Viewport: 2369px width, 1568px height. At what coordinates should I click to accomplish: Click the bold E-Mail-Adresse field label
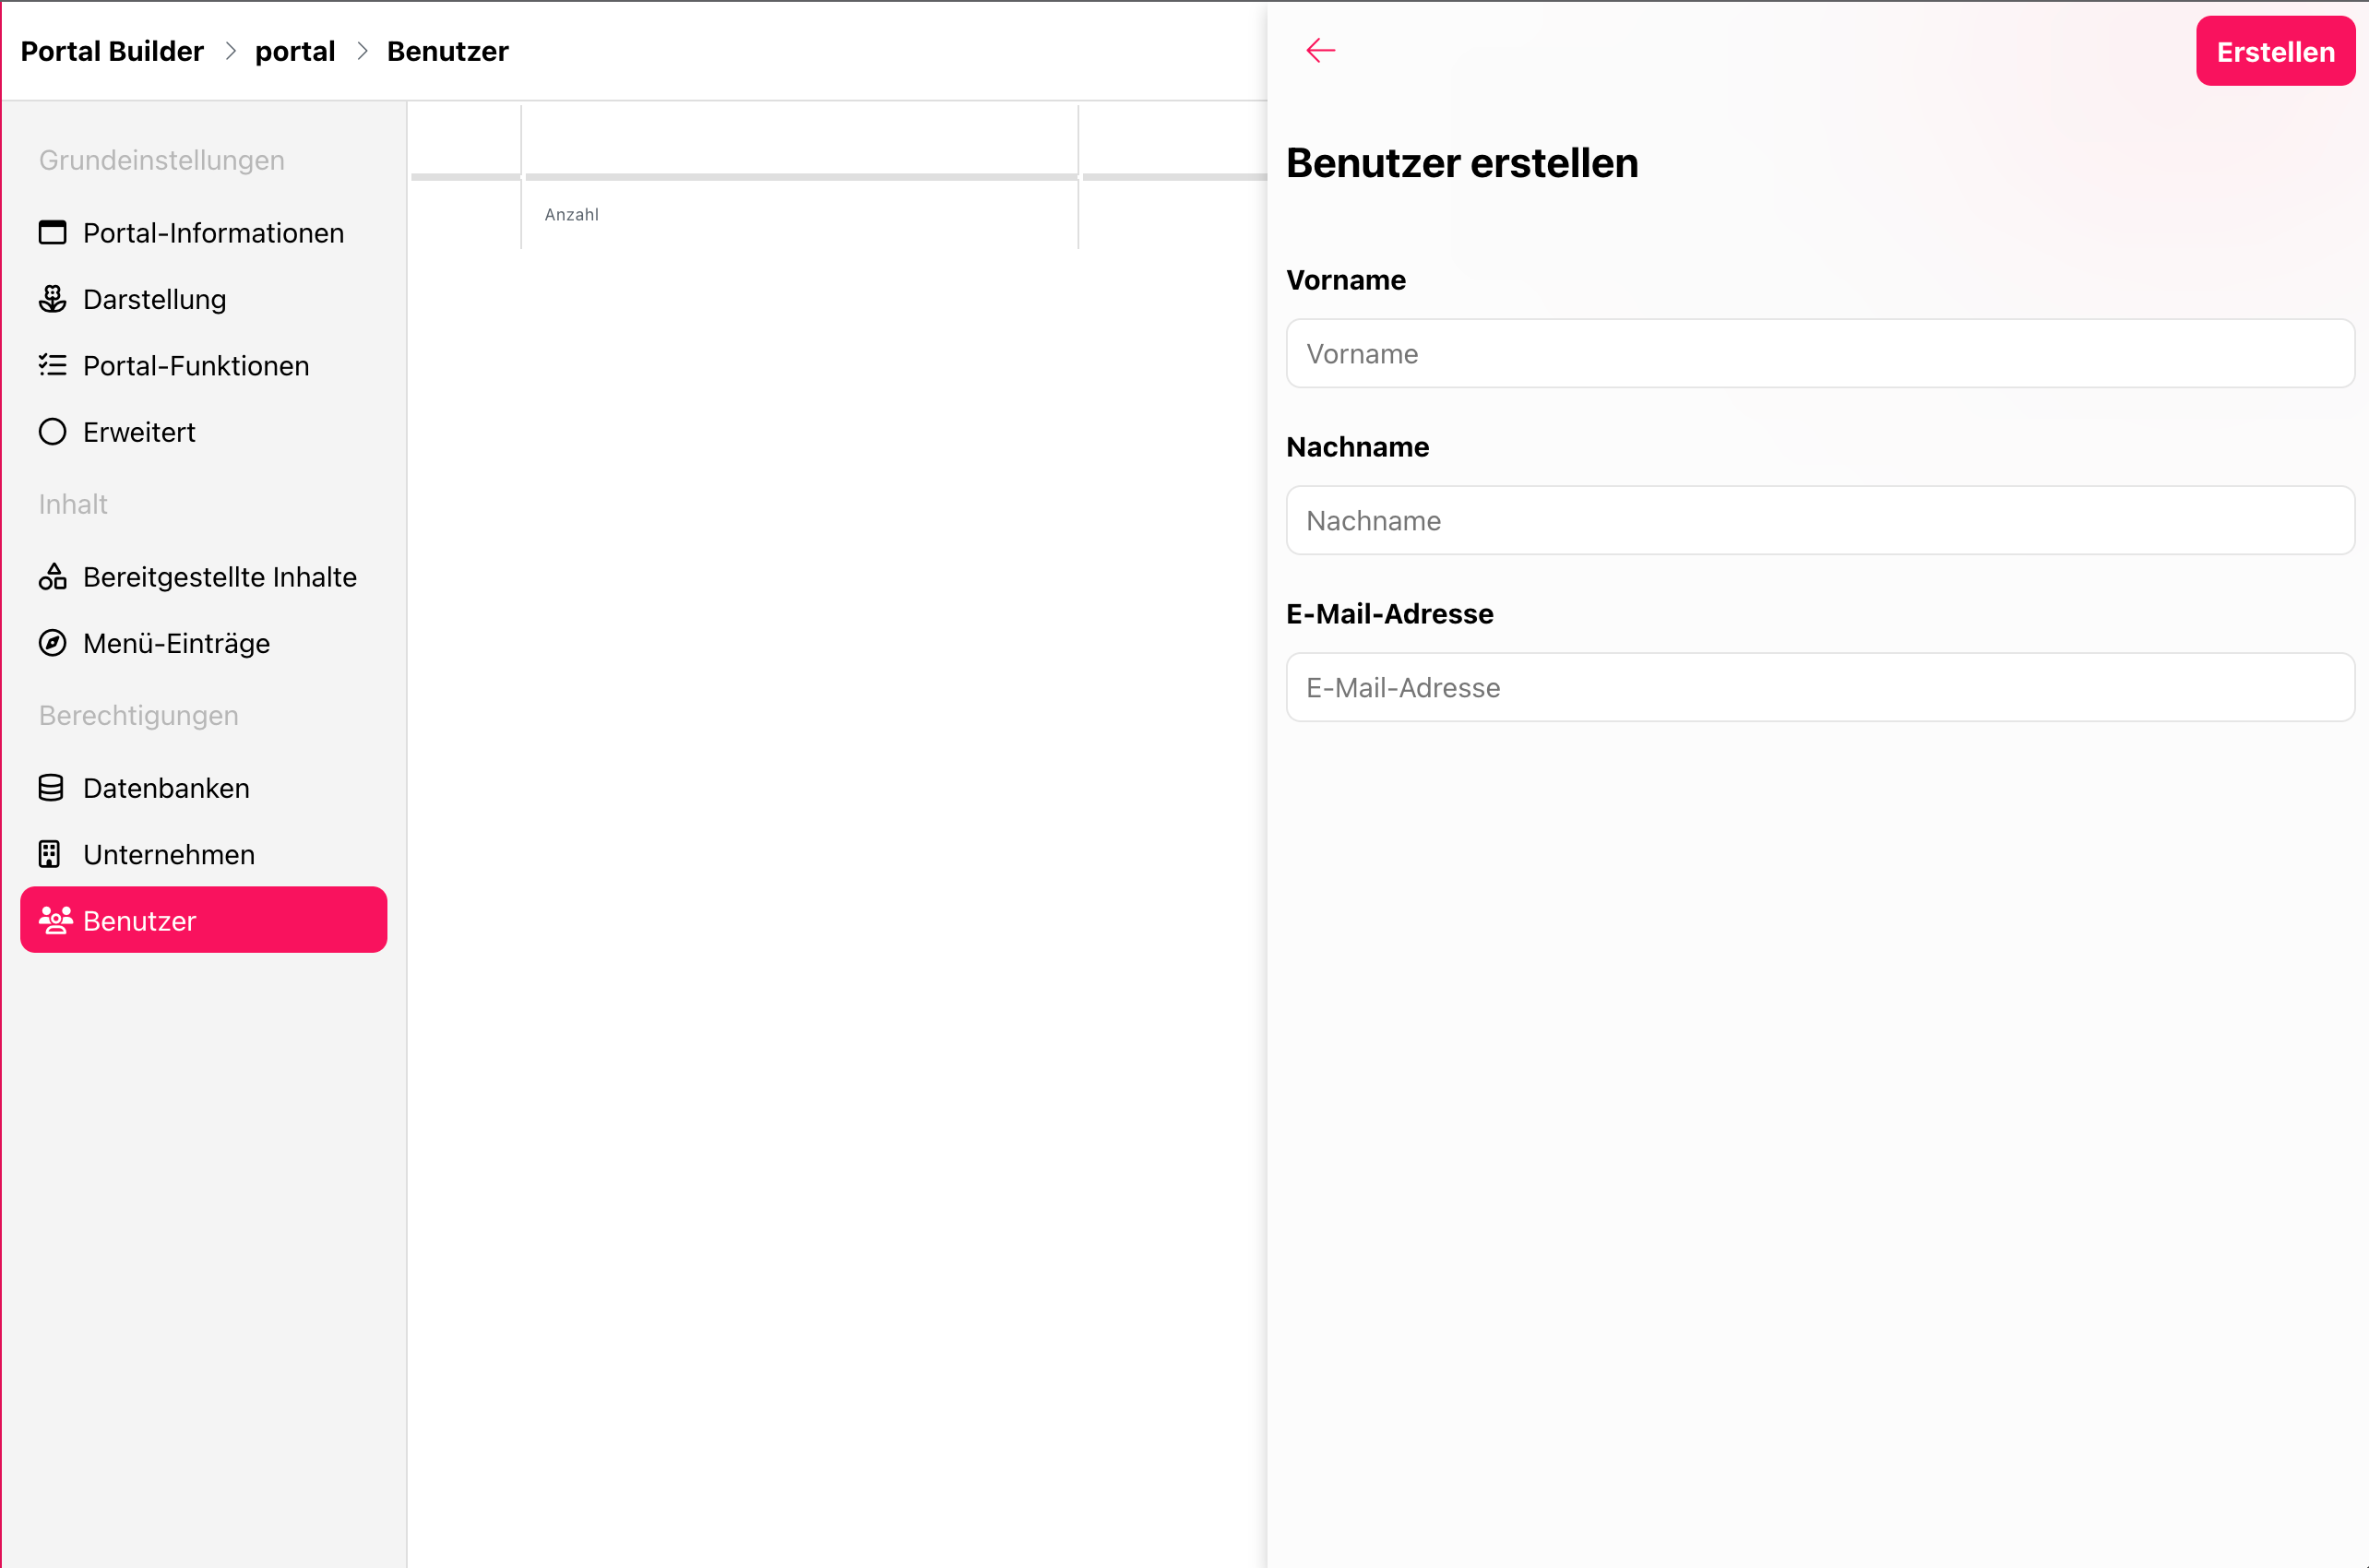click(1389, 614)
